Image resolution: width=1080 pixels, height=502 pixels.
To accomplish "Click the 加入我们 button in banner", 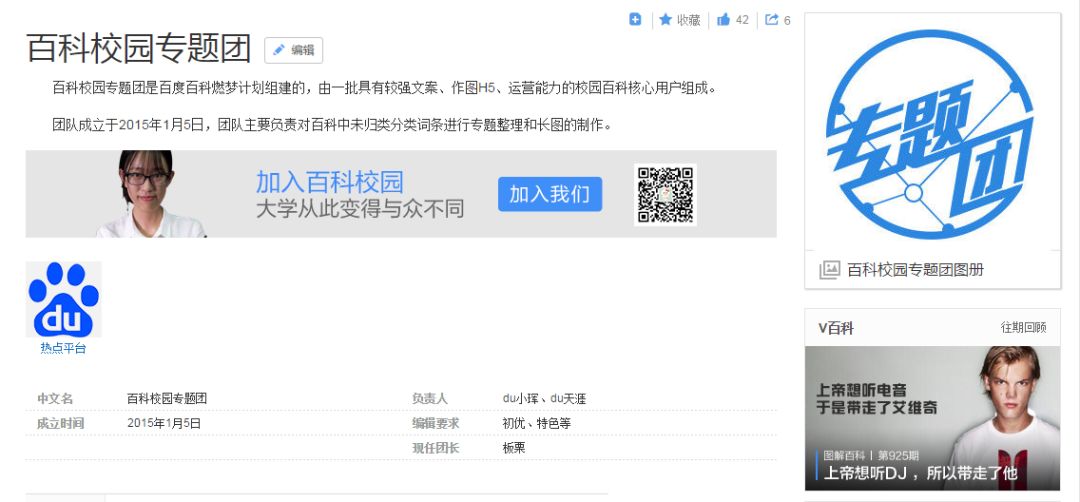I will pos(550,194).
